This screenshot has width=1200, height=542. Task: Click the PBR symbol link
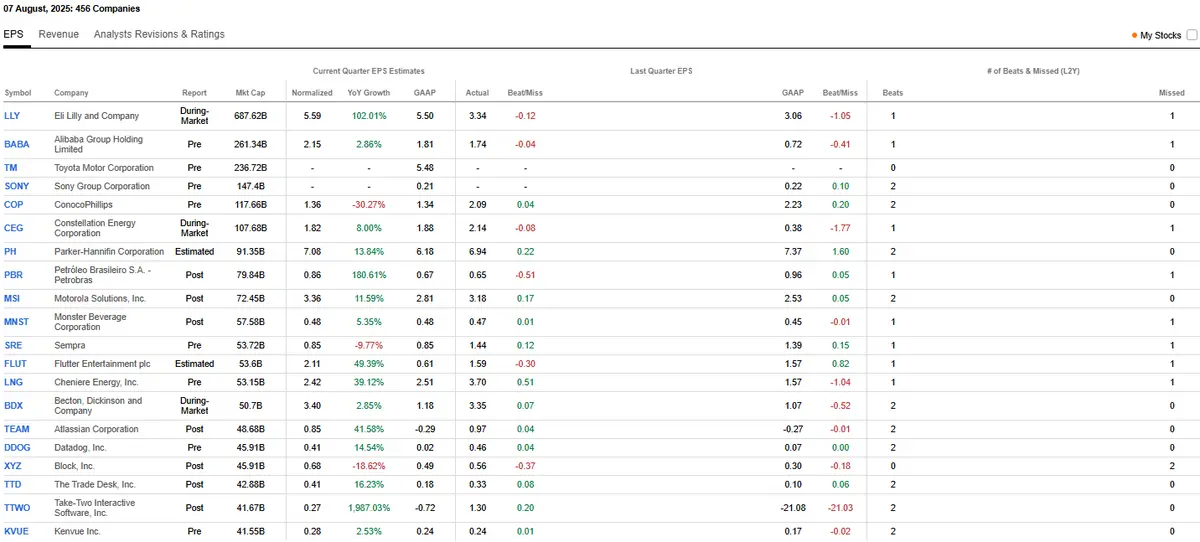click(13, 275)
